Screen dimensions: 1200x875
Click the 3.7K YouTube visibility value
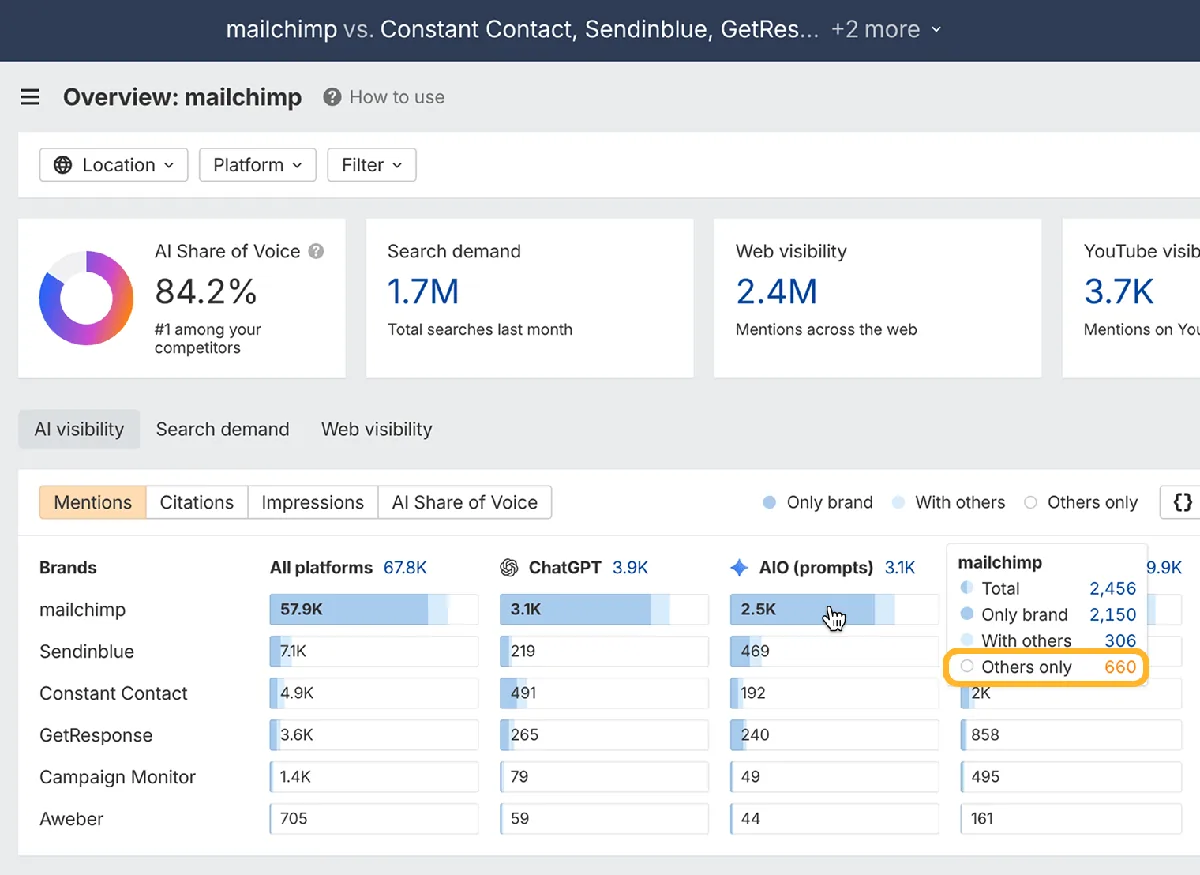[1119, 291]
